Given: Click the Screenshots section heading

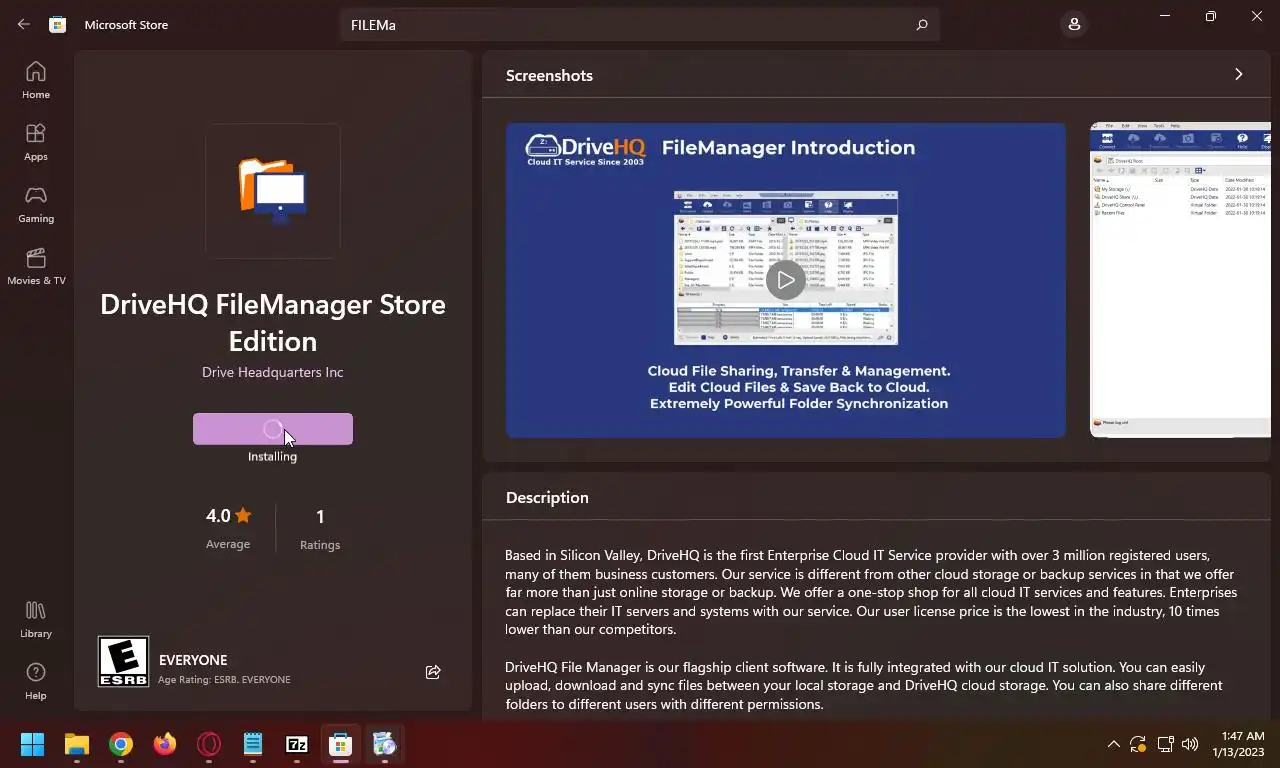Looking at the screenshot, I should click(x=549, y=75).
